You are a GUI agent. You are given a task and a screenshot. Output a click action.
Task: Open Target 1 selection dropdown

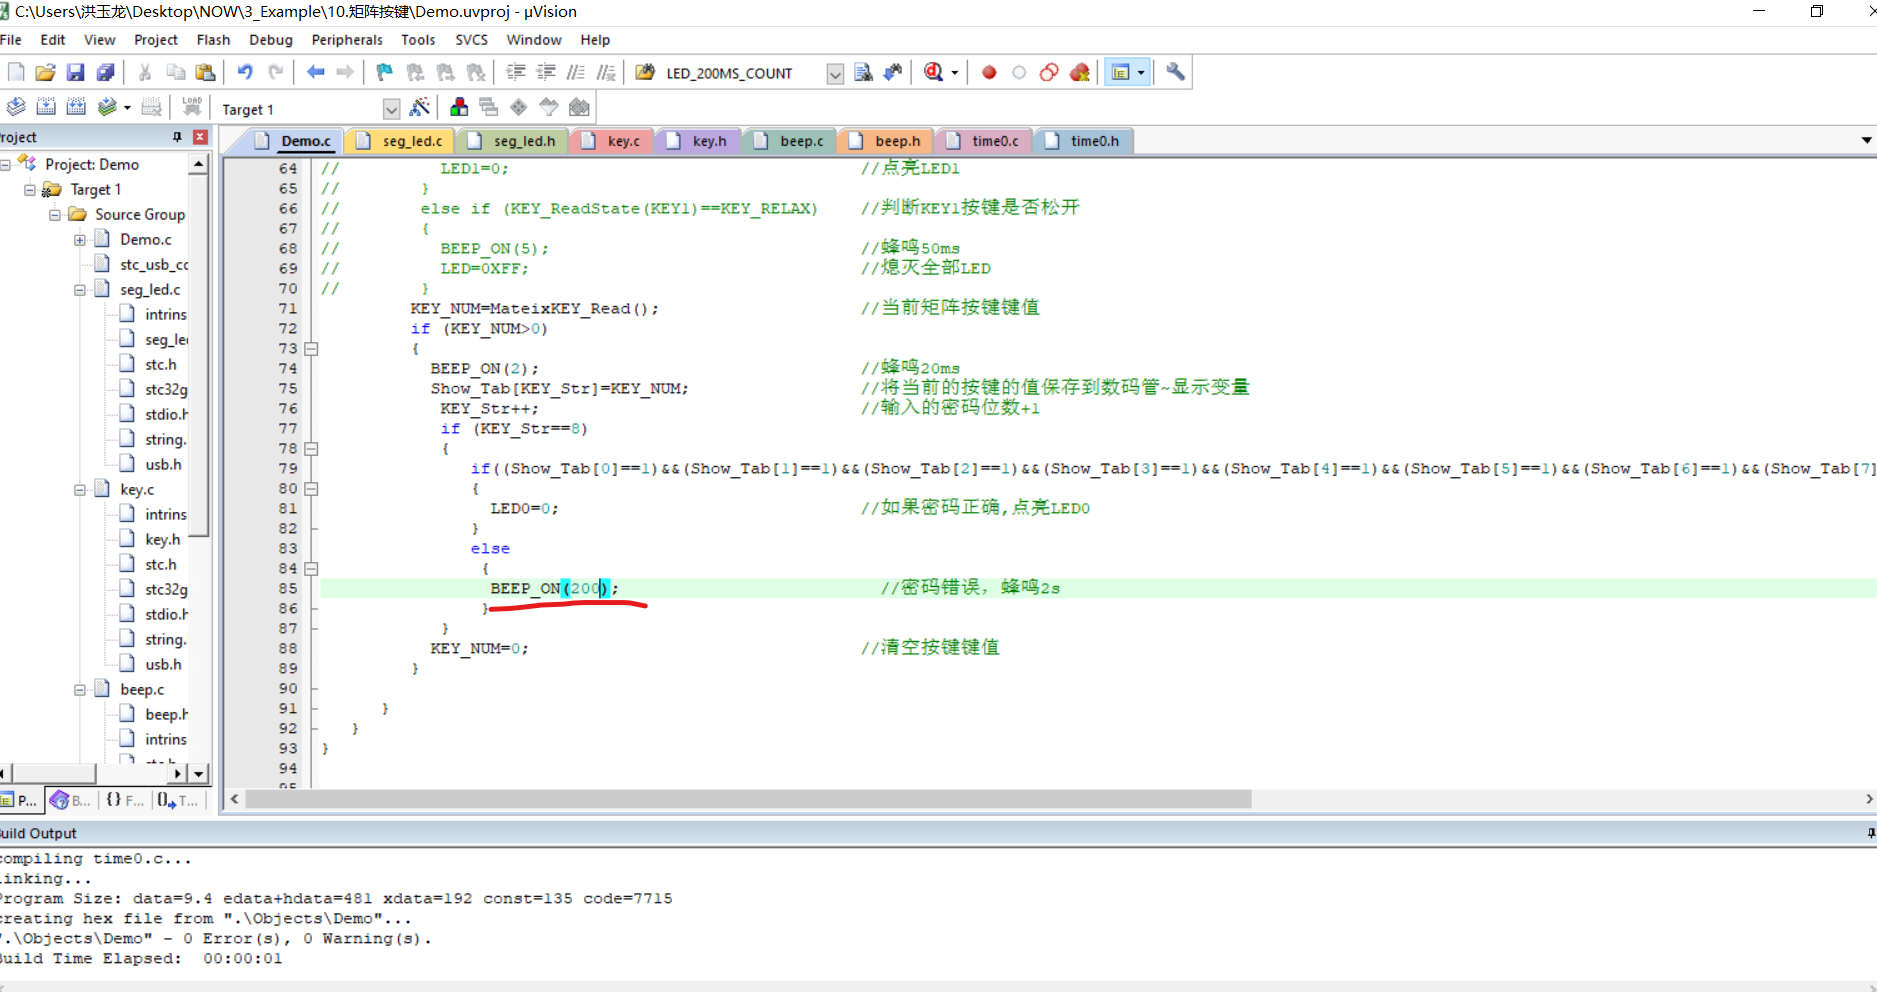[x=391, y=109]
